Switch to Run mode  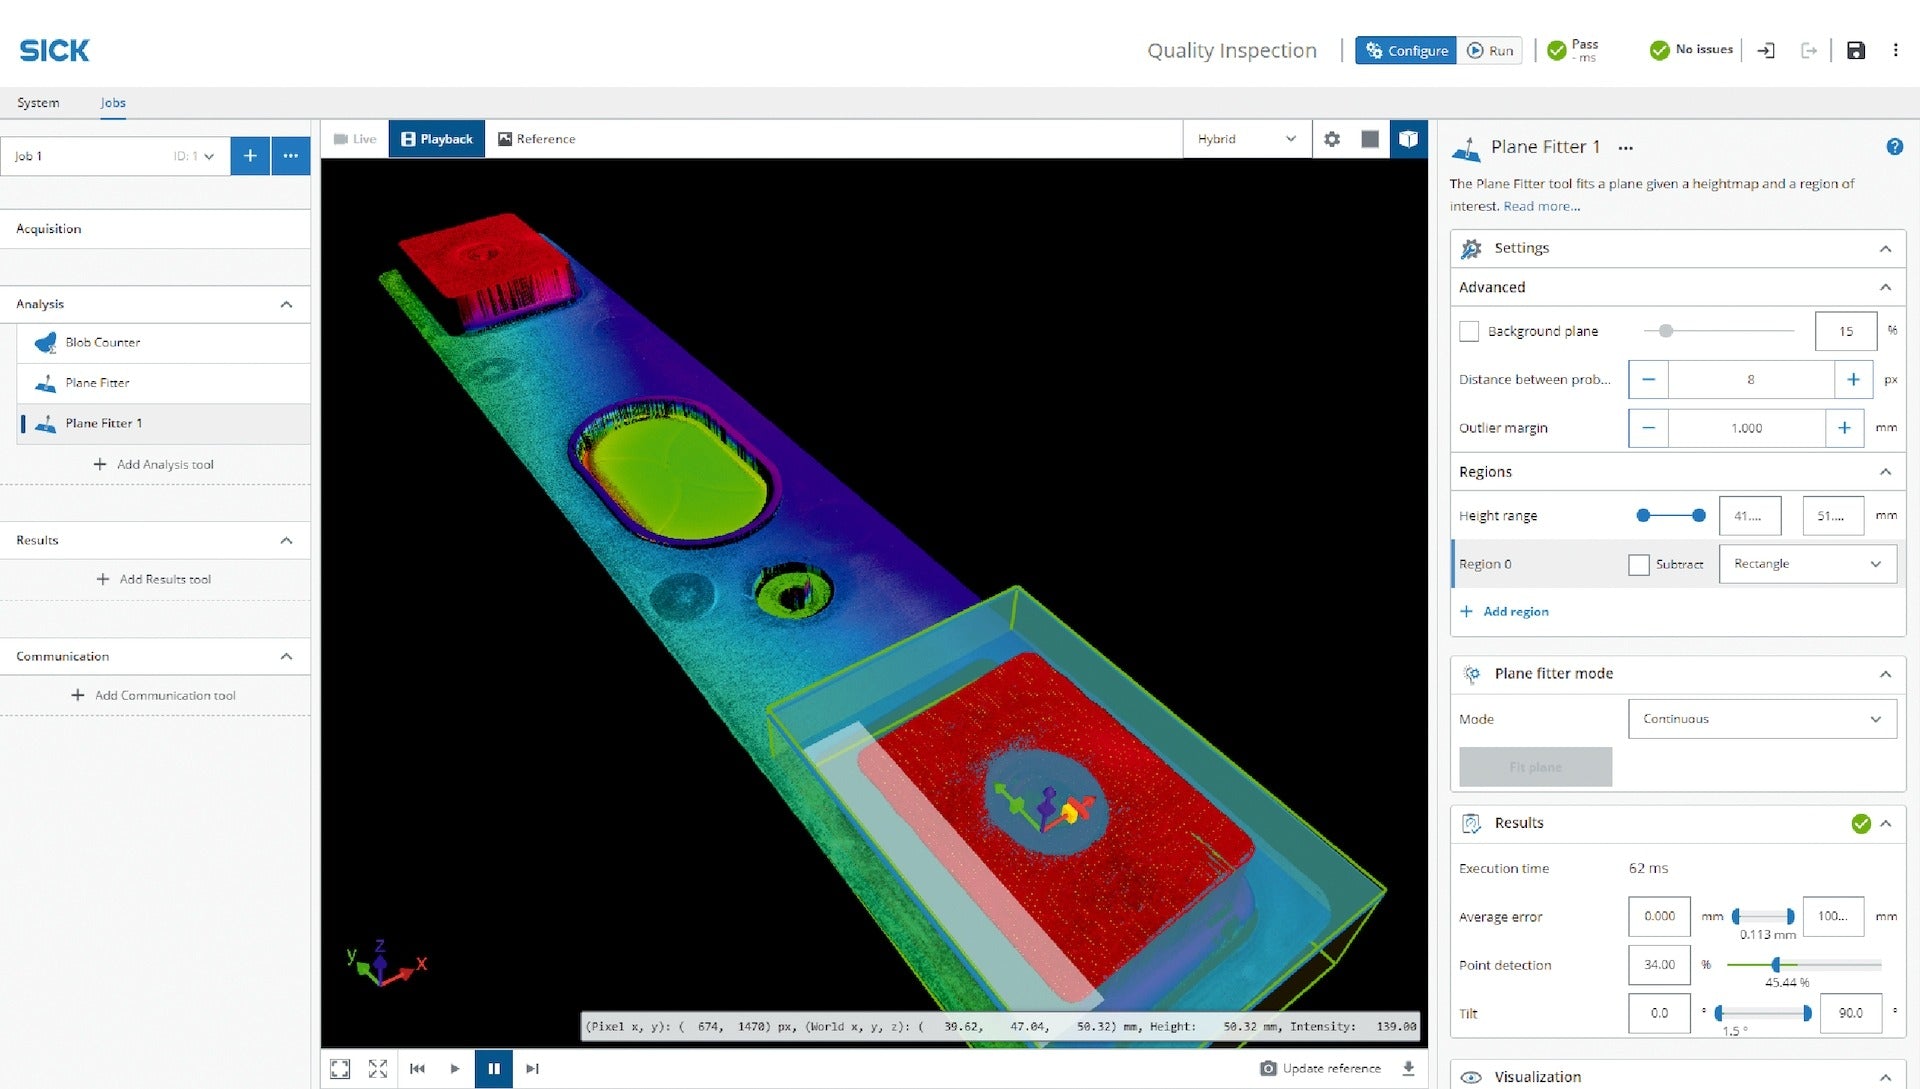click(x=1490, y=50)
